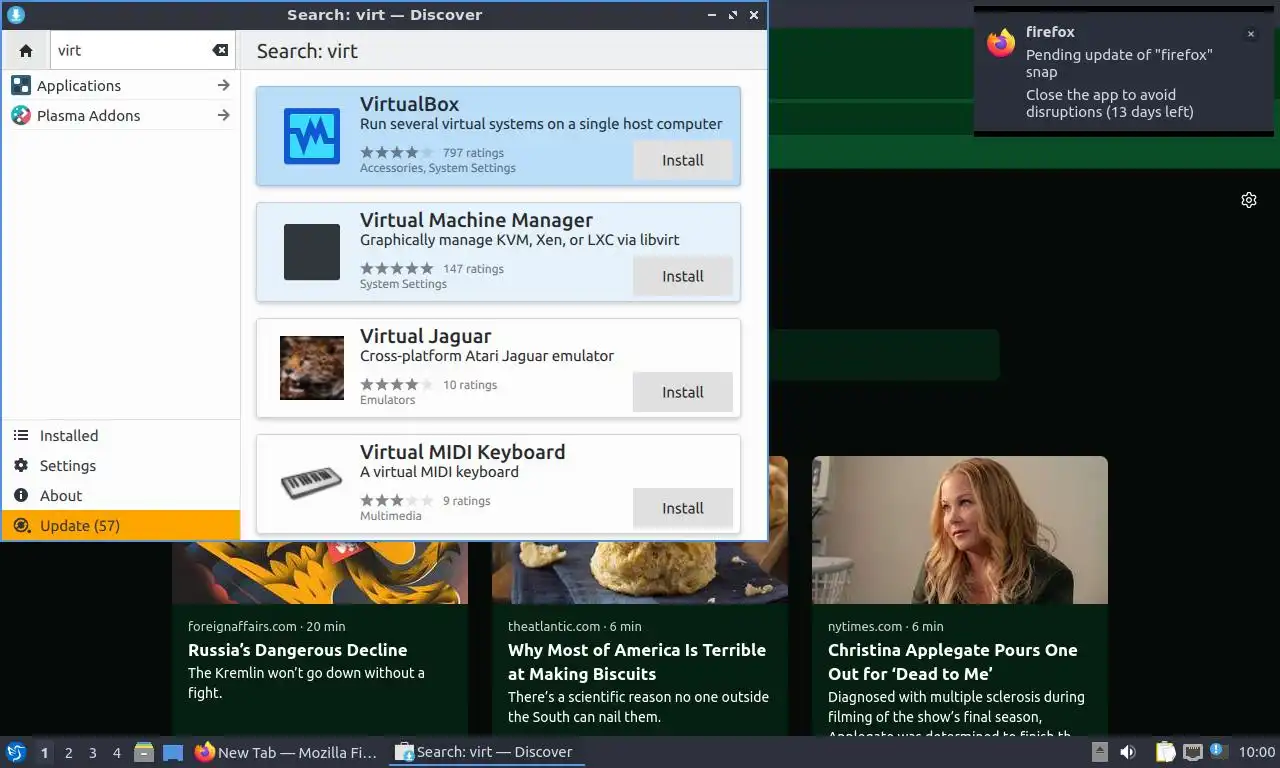Open update notifier tray icon
The image size is (1280, 768).
[x=1217, y=750]
